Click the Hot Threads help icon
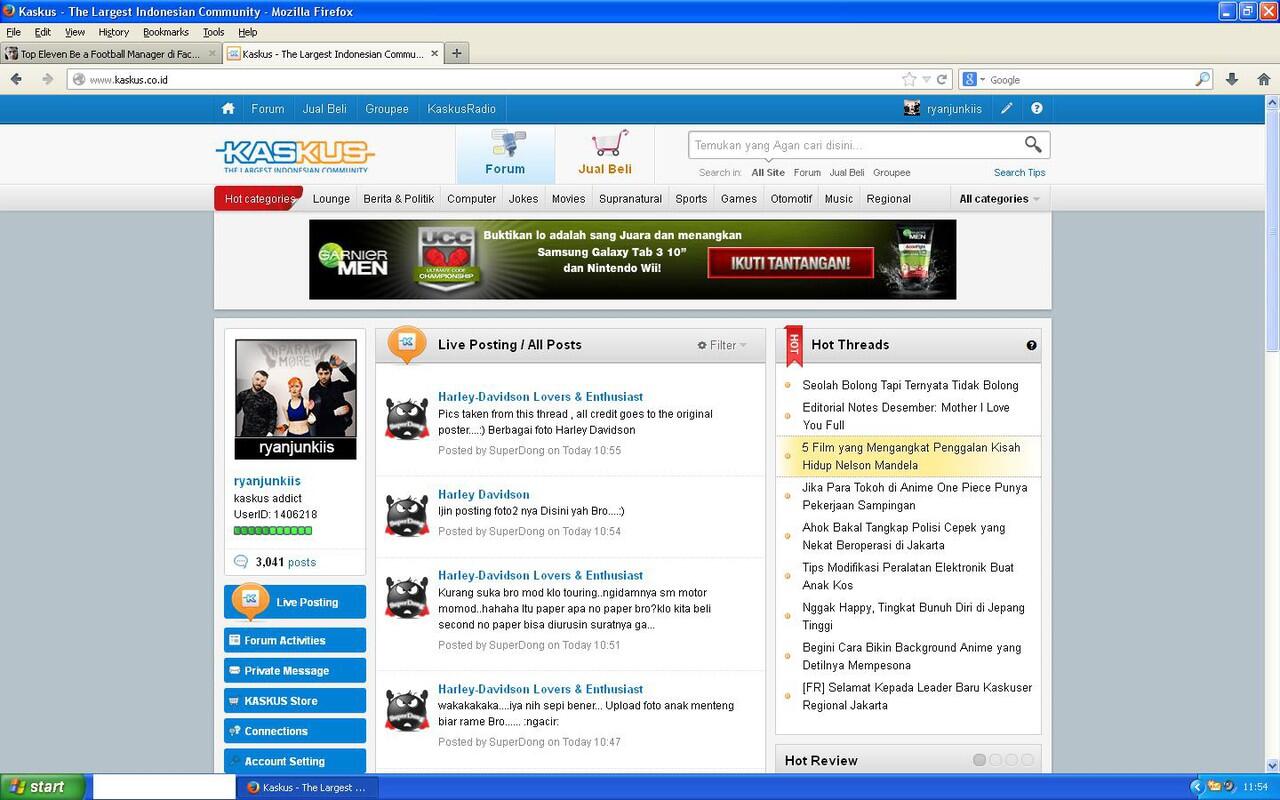Screen dimensions: 1280x800 1031,345
